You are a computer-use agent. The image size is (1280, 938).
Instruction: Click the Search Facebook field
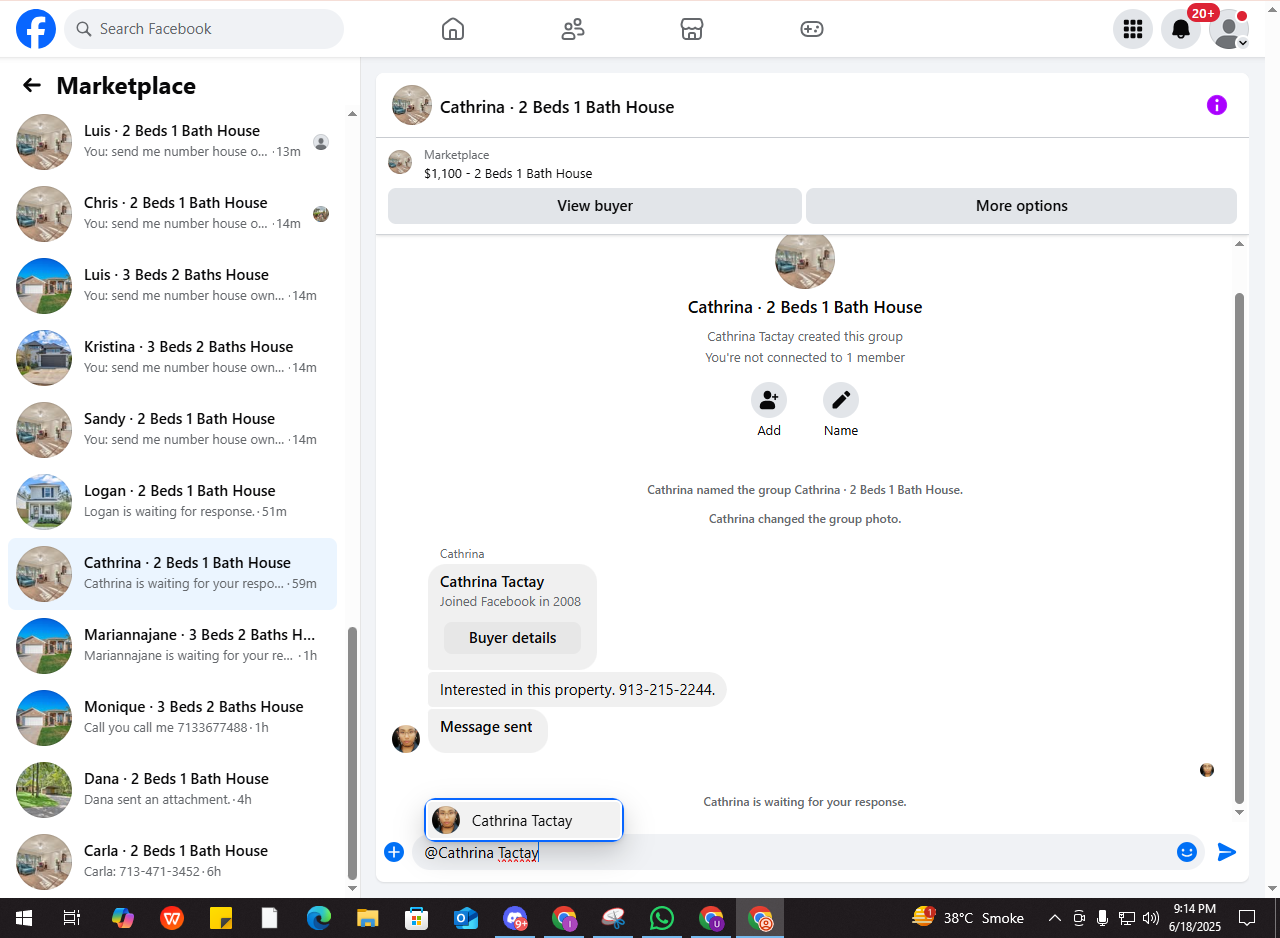point(204,29)
